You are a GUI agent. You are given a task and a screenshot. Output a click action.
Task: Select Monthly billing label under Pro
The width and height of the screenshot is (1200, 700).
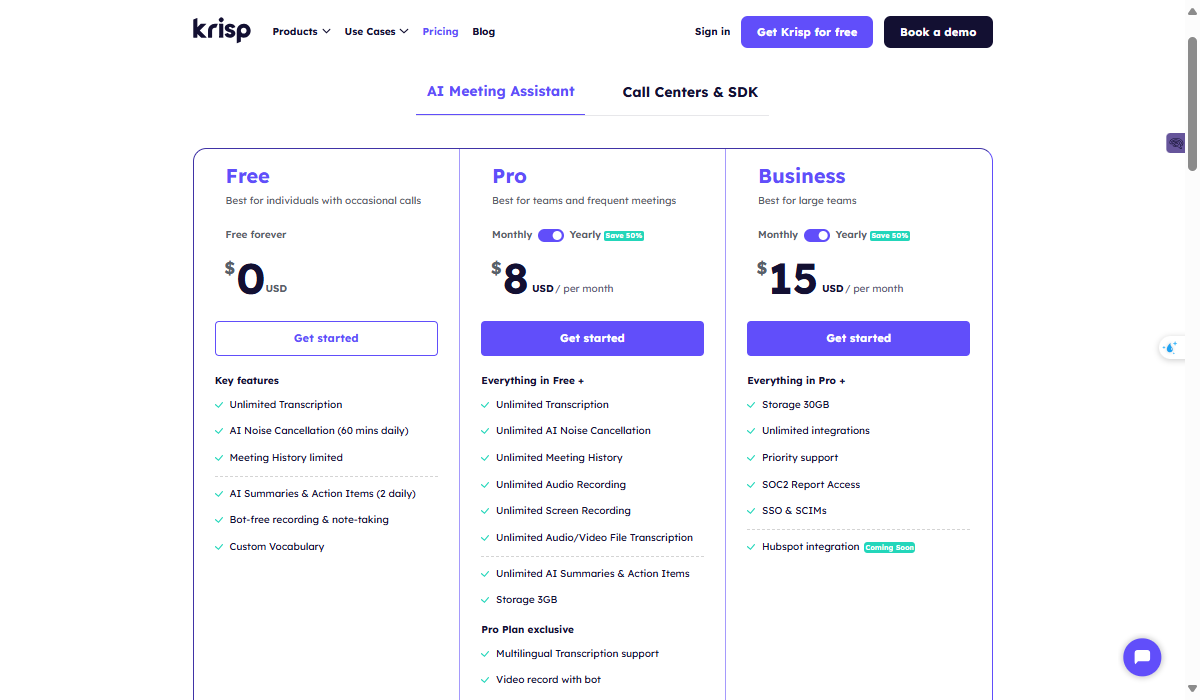tap(512, 235)
